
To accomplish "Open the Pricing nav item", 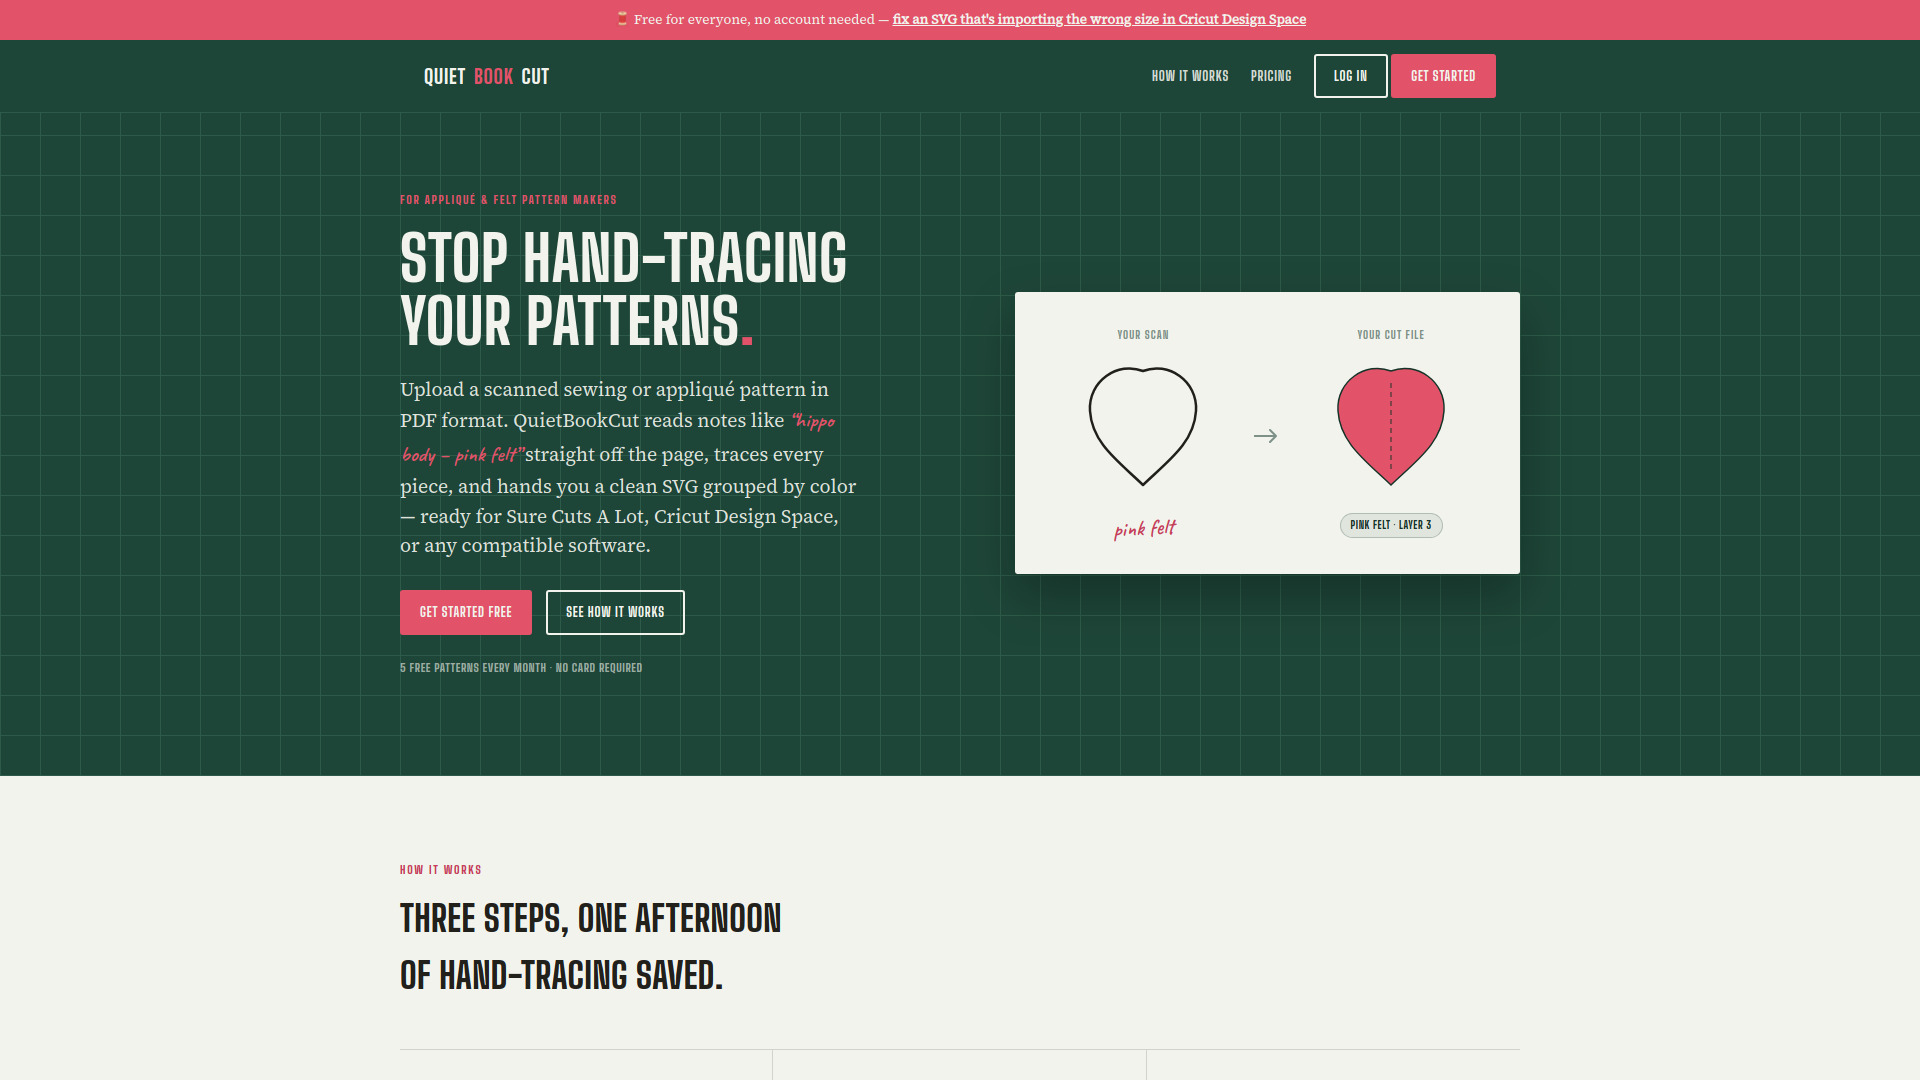I will pyautogui.click(x=1271, y=76).
